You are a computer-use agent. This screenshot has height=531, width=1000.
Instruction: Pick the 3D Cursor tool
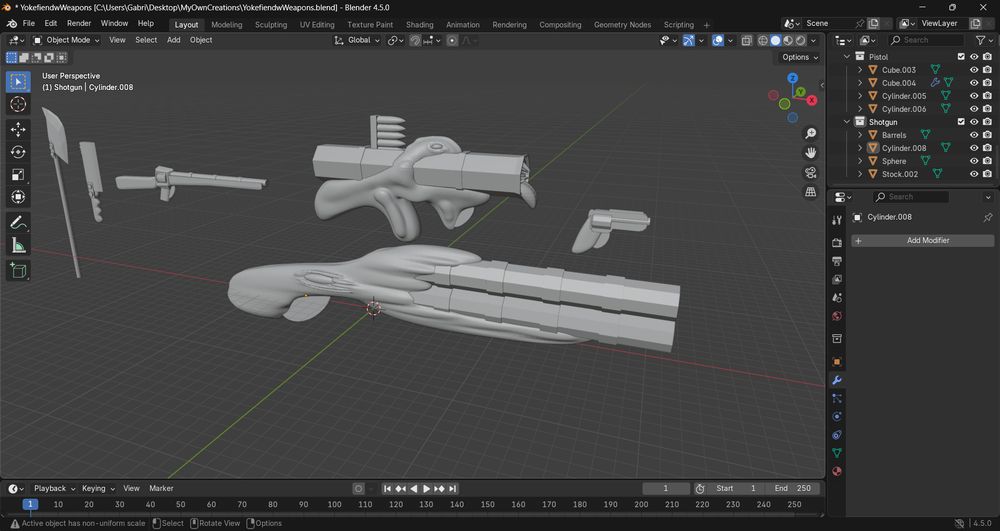pos(18,104)
